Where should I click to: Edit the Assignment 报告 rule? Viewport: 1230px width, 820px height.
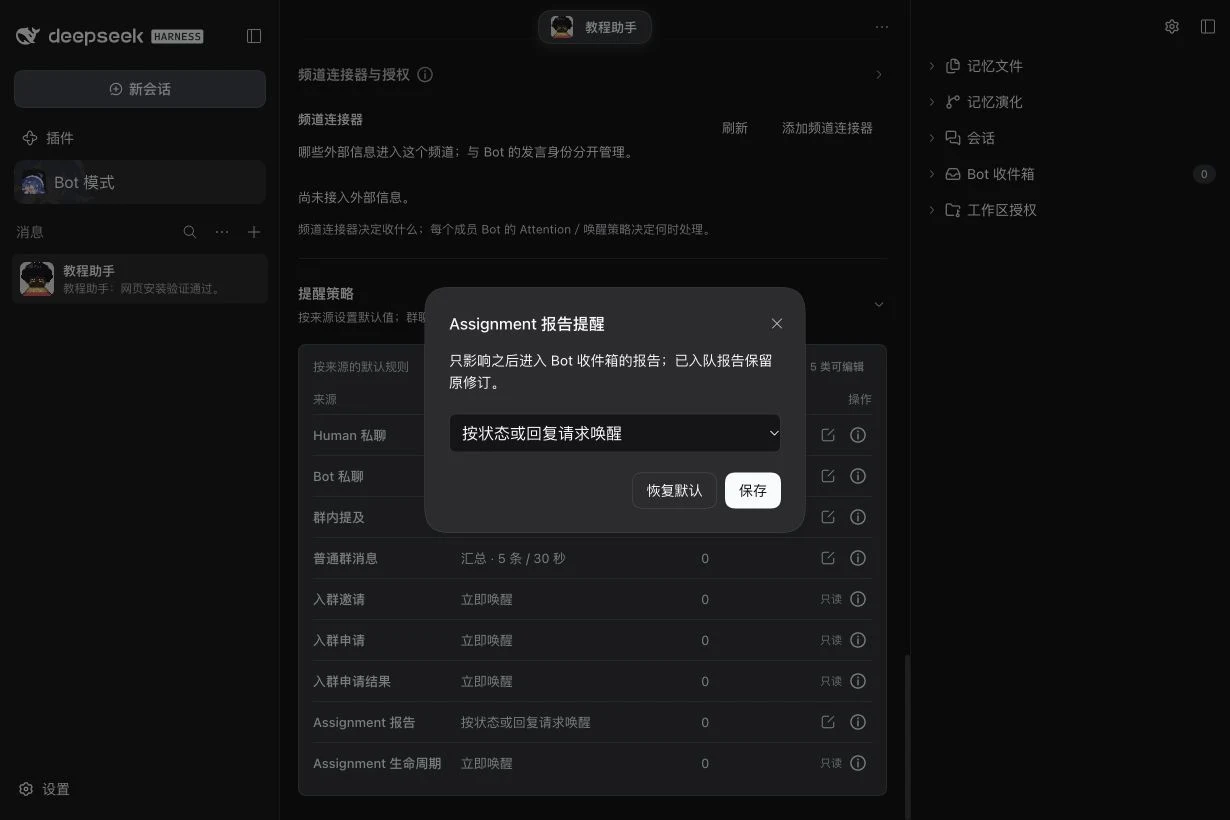(827, 722)
